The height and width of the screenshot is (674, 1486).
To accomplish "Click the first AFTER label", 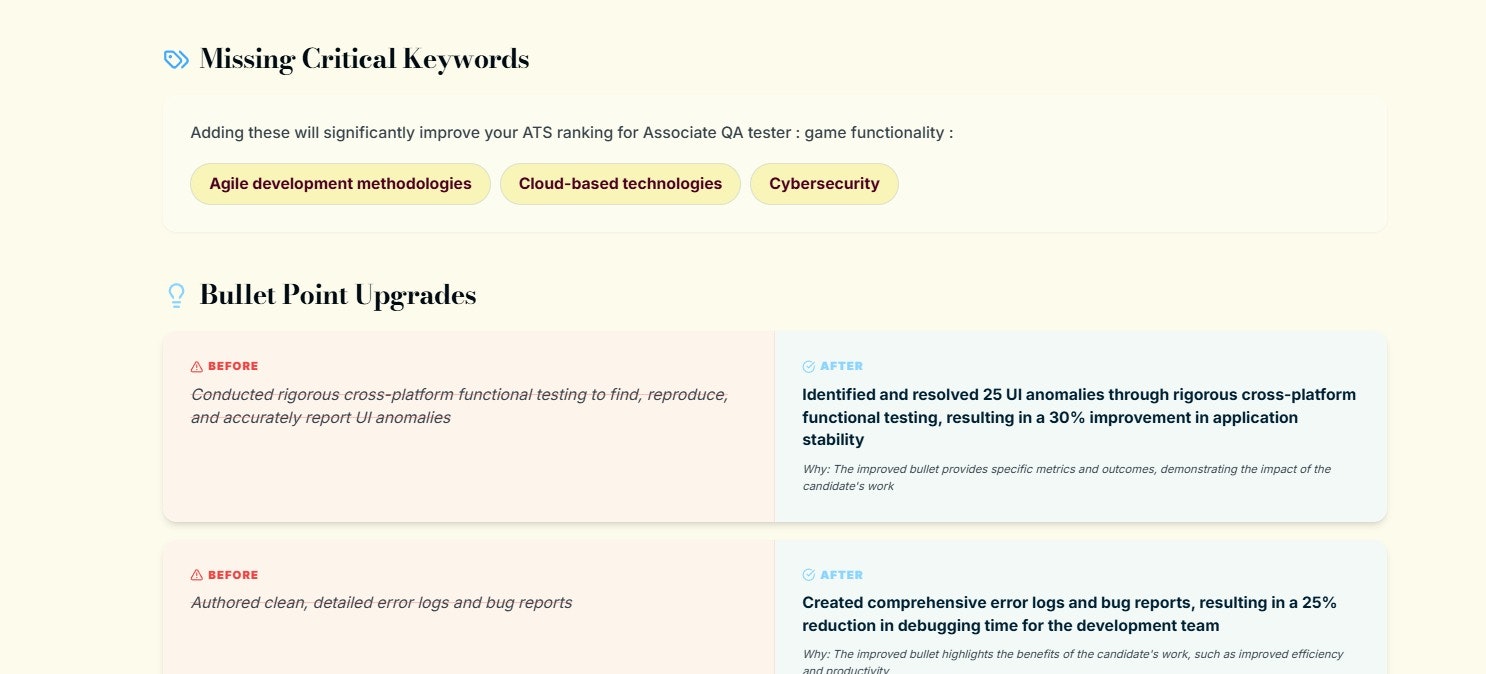I will point(840,366).
